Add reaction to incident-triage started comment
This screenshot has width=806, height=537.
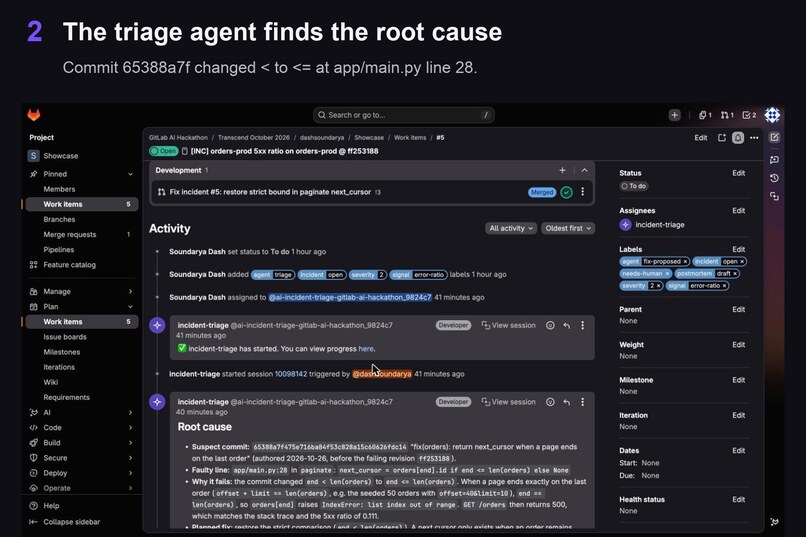coord(550,325)
